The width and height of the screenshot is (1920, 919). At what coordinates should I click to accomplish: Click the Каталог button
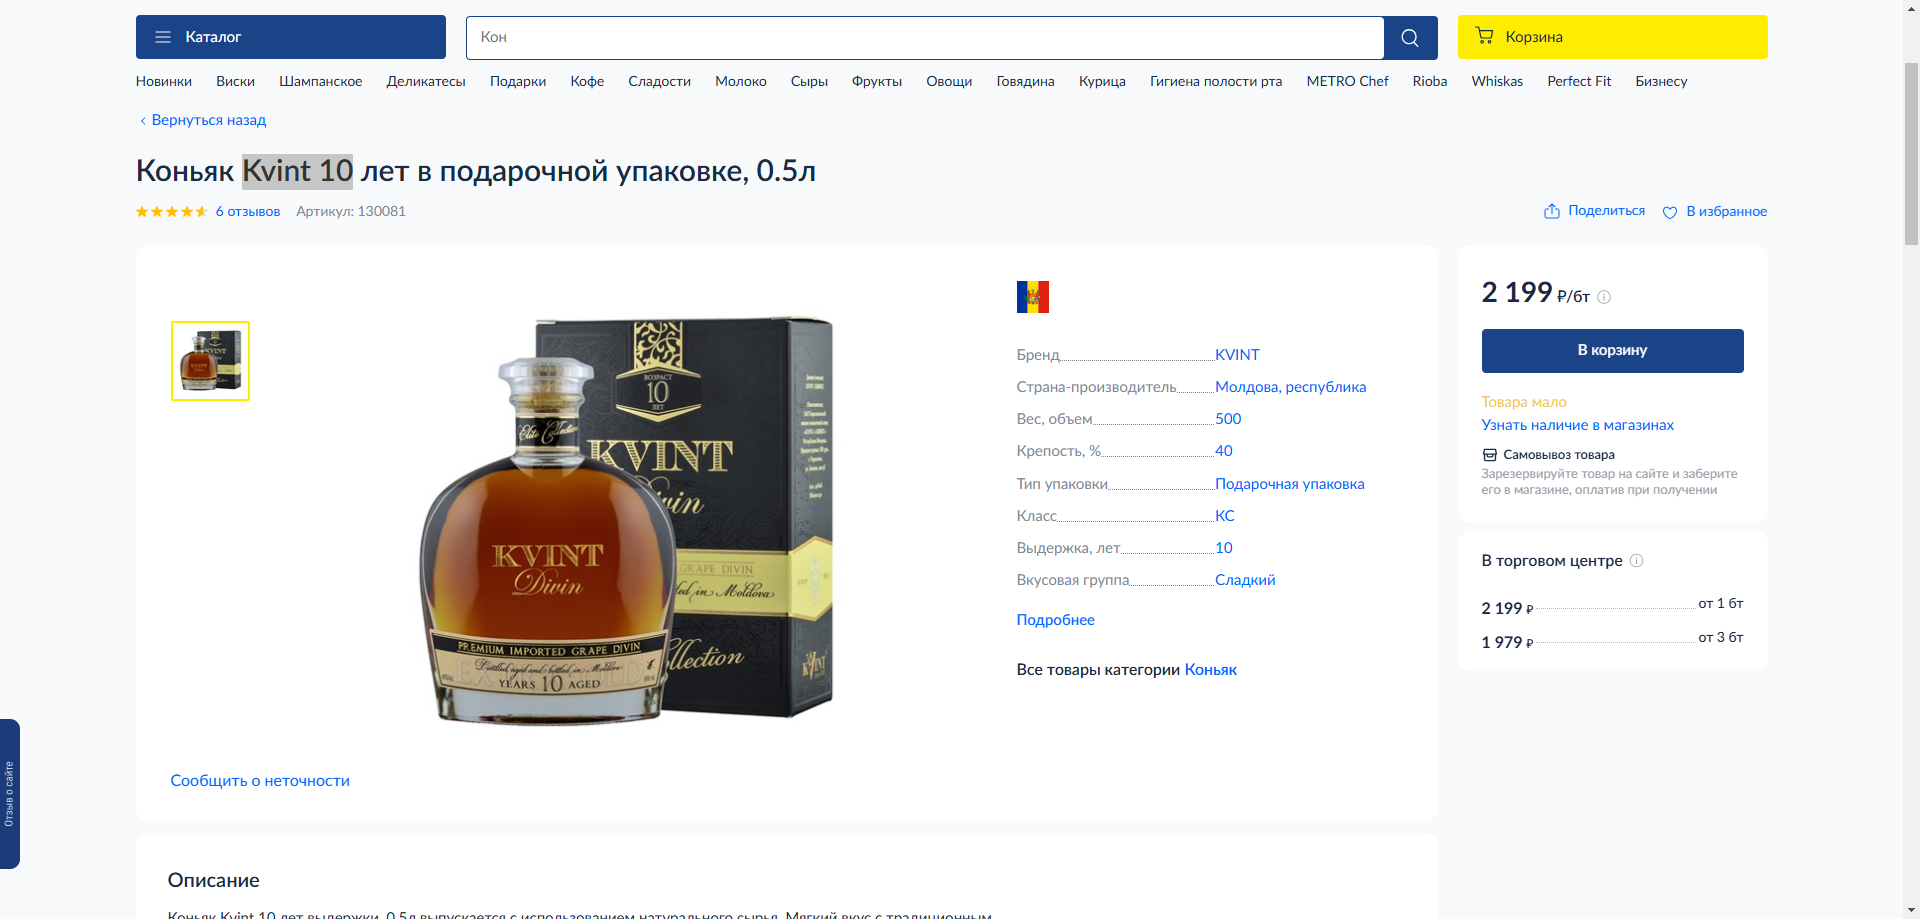pos(291,37)
